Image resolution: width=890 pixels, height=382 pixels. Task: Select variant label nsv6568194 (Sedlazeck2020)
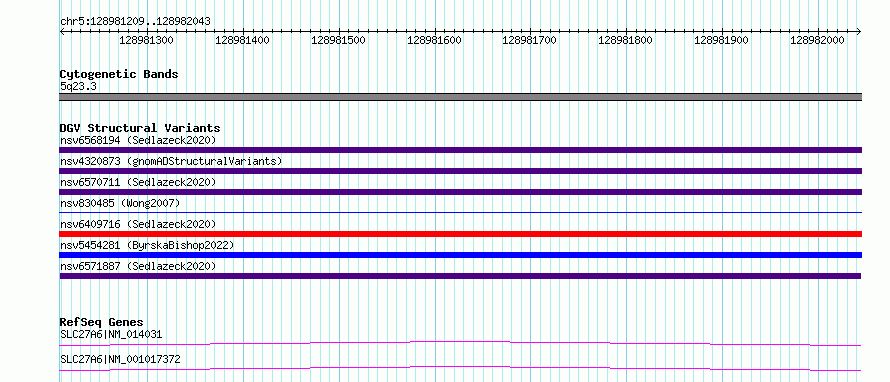[x=138, y=140]
